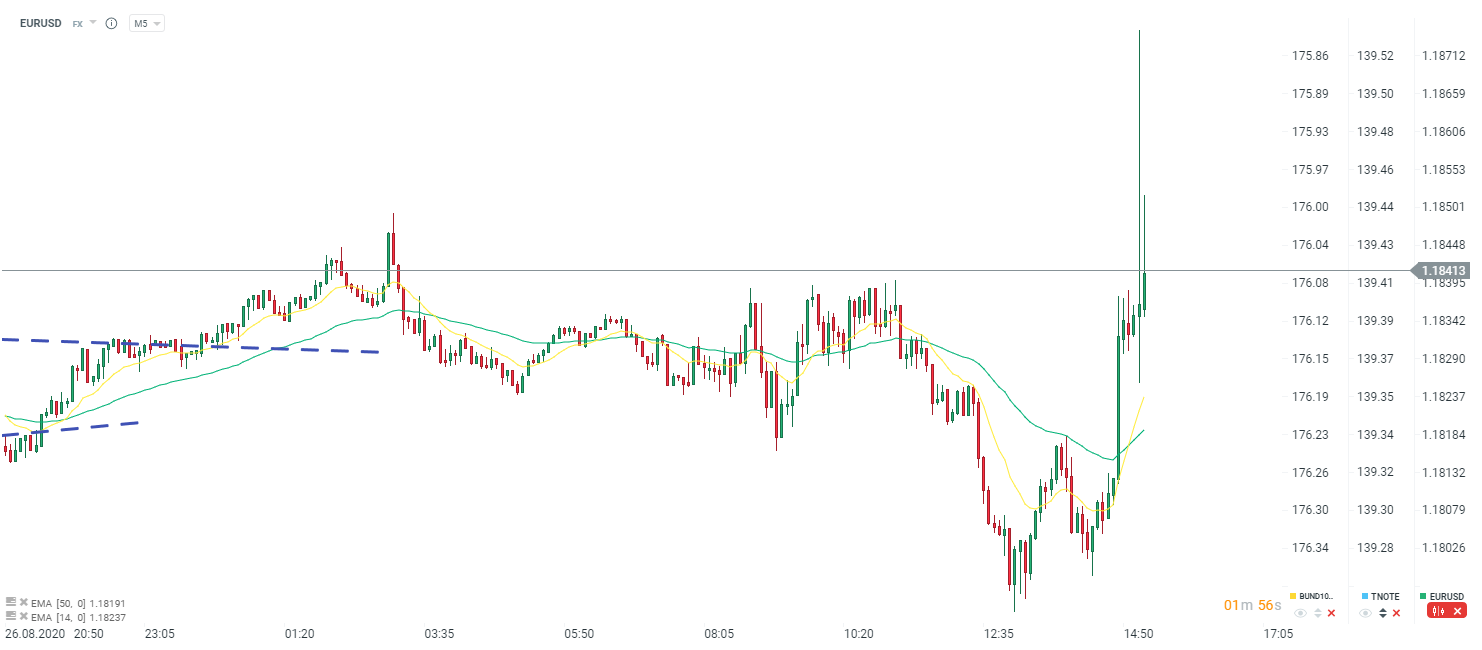Viewport: 1482px width, 650px height.
Task: Expand the M5 timeframe dropdown
Action: pos(147,23)
